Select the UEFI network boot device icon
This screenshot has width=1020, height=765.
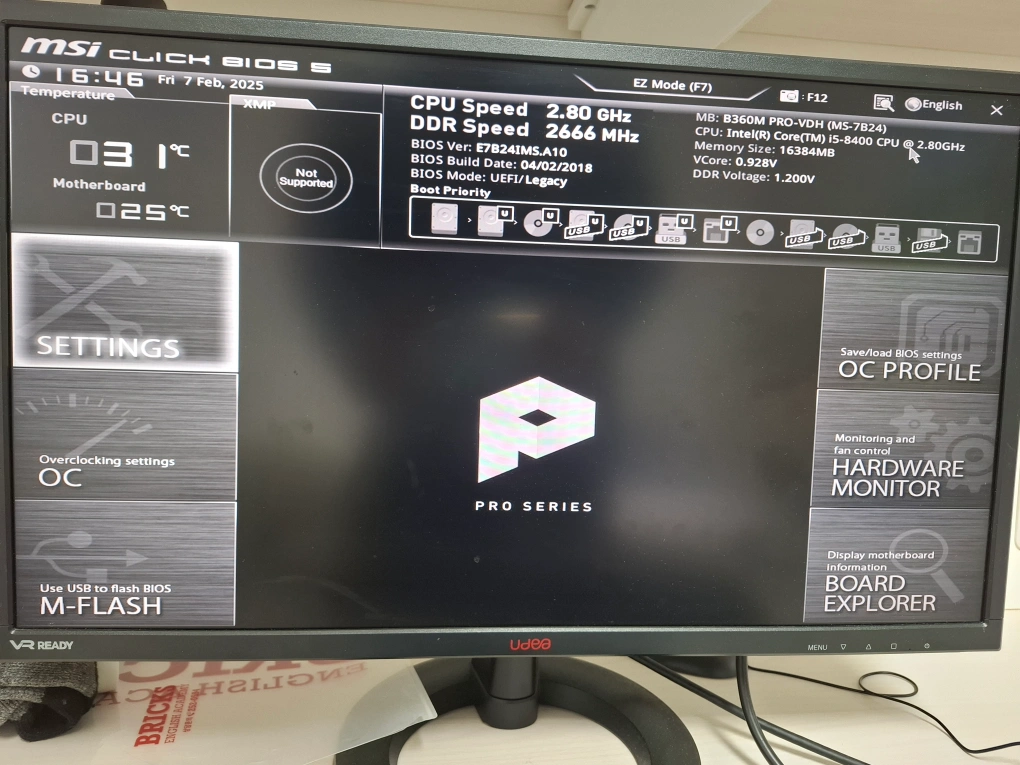pyautogui.click(x=719, y=230)
